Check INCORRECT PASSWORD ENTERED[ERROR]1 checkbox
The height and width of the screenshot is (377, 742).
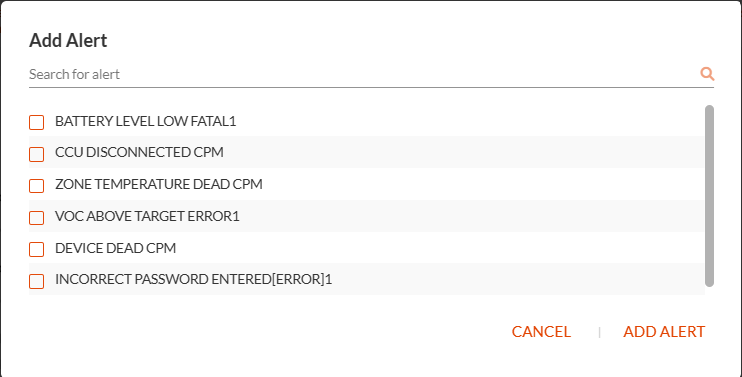click(x=36, y=281)
